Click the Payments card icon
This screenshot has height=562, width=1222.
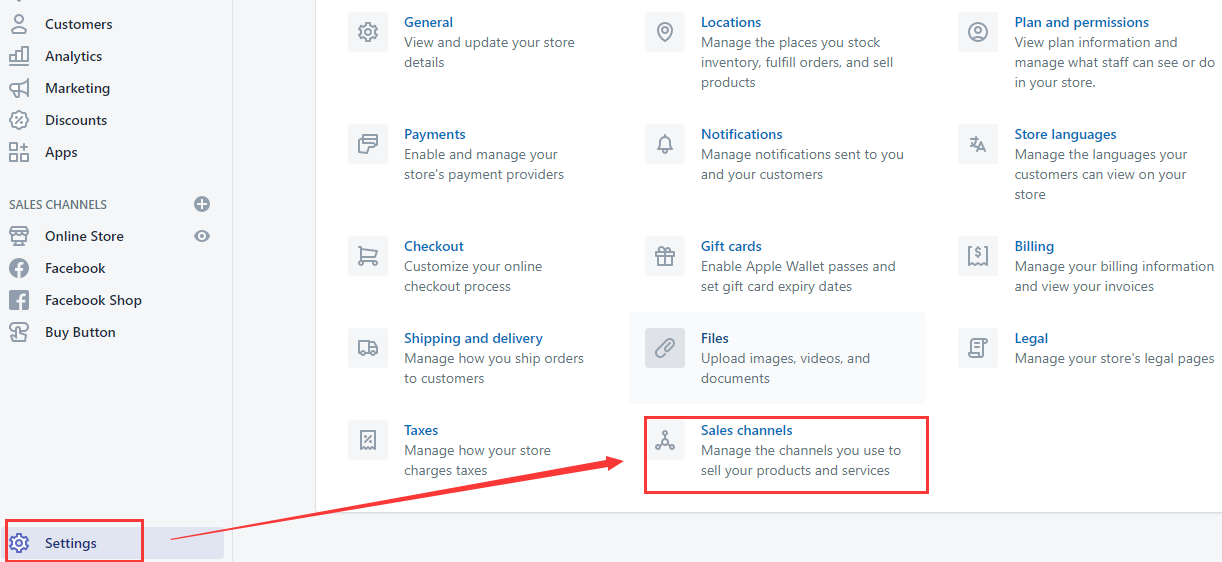(x=368, y=144)
